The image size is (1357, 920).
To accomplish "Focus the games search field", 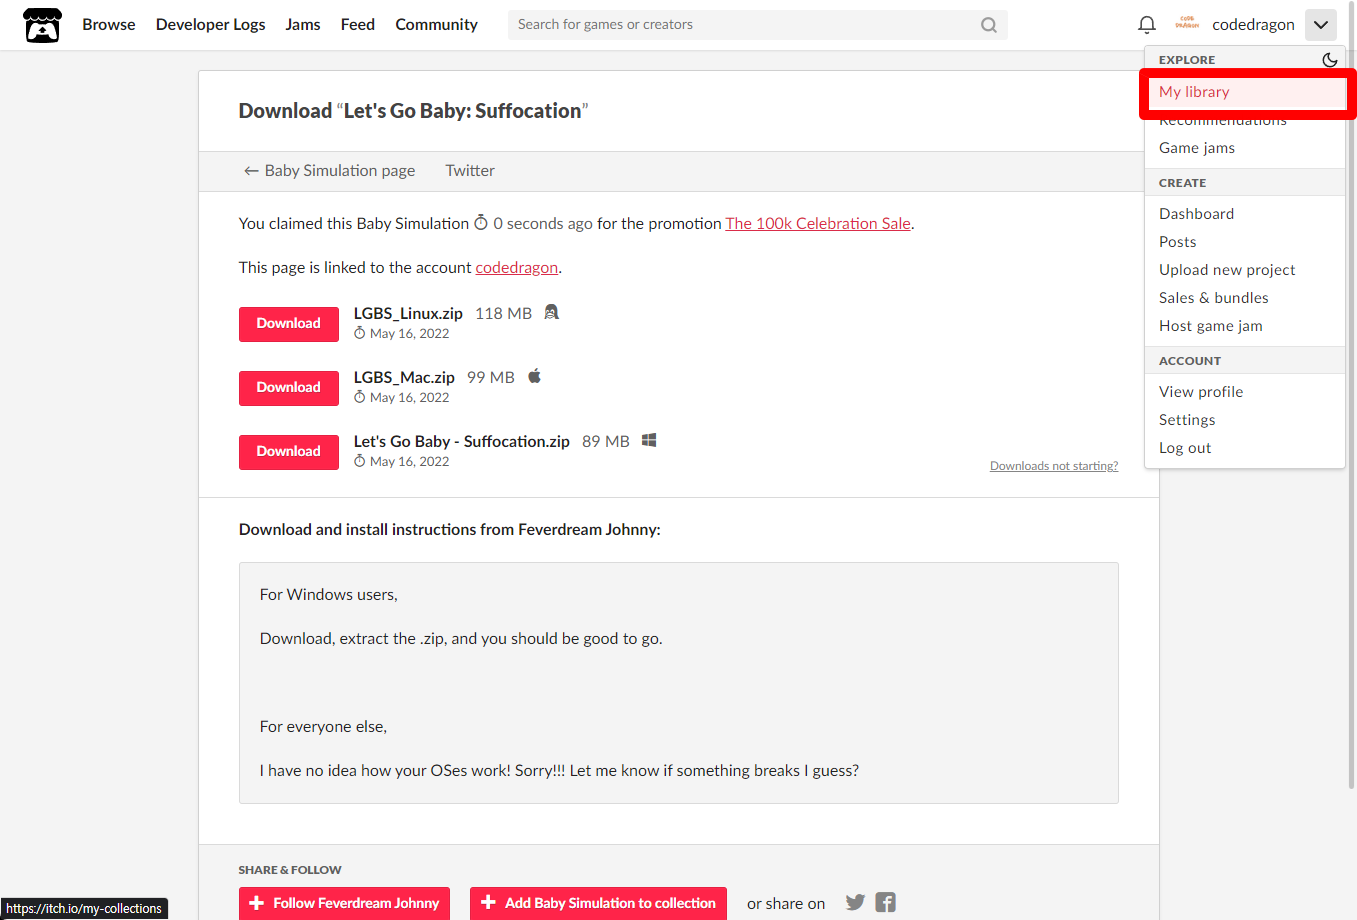I will point(757,25).
